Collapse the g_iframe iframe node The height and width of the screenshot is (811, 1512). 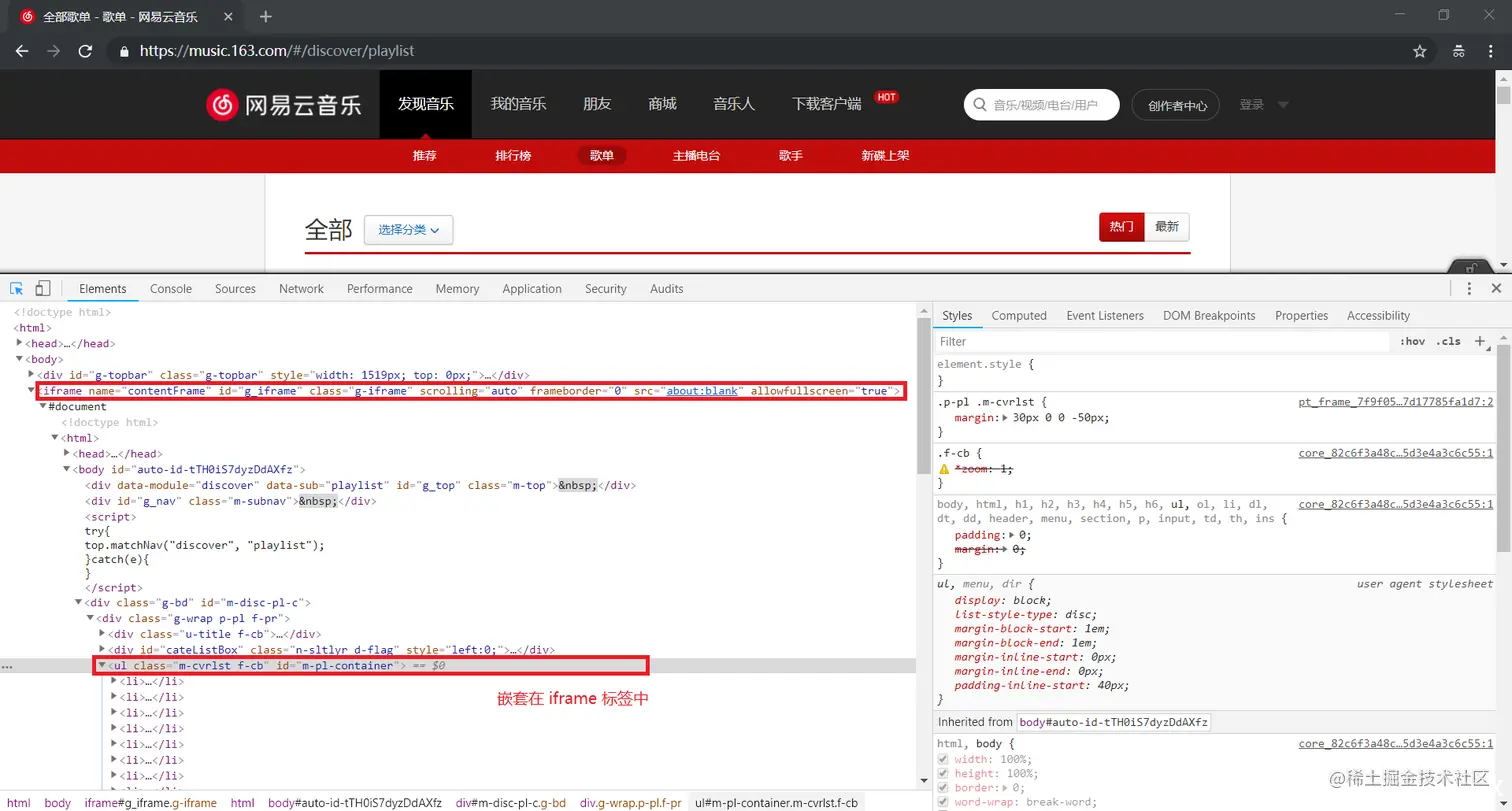pos(32,391)
